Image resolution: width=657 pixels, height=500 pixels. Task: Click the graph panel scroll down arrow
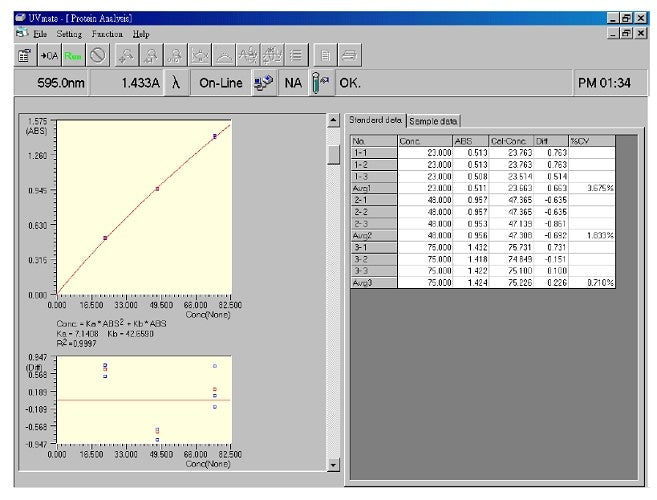point(333,464)
